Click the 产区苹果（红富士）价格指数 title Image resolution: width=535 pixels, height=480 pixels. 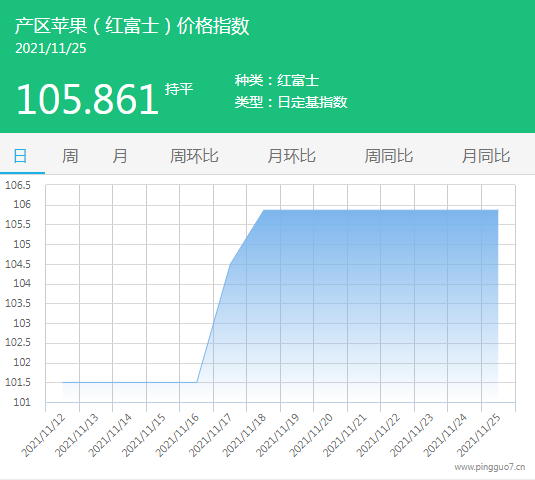point(132,26)
